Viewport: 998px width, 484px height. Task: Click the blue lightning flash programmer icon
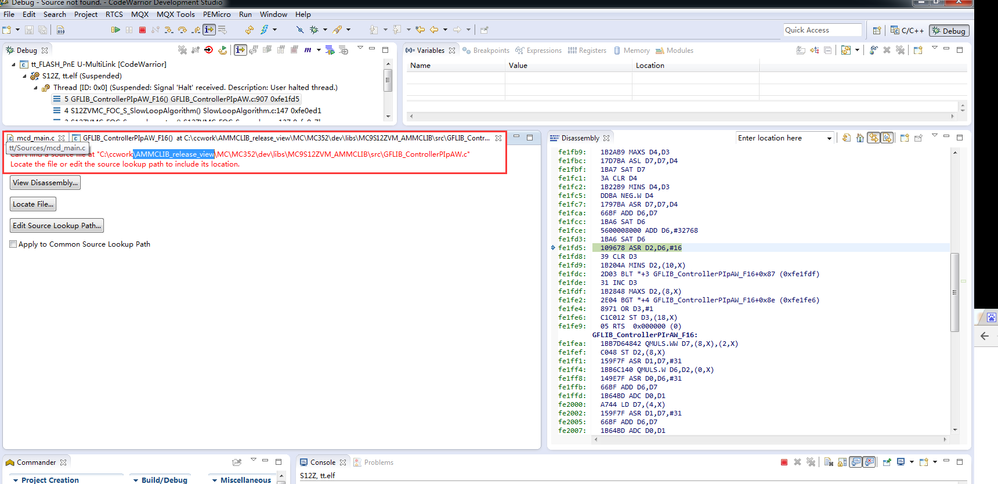[x=264, y=30]
